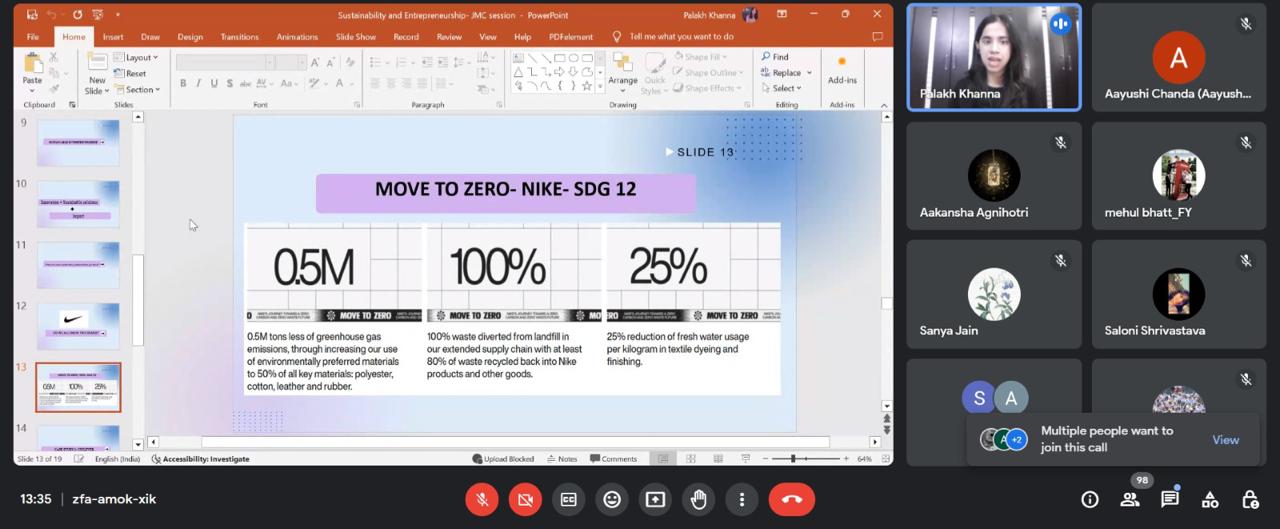The image size is (1280, 529).
Task: Click Upload Blocked status bar item
Action: tap(503, 459)
